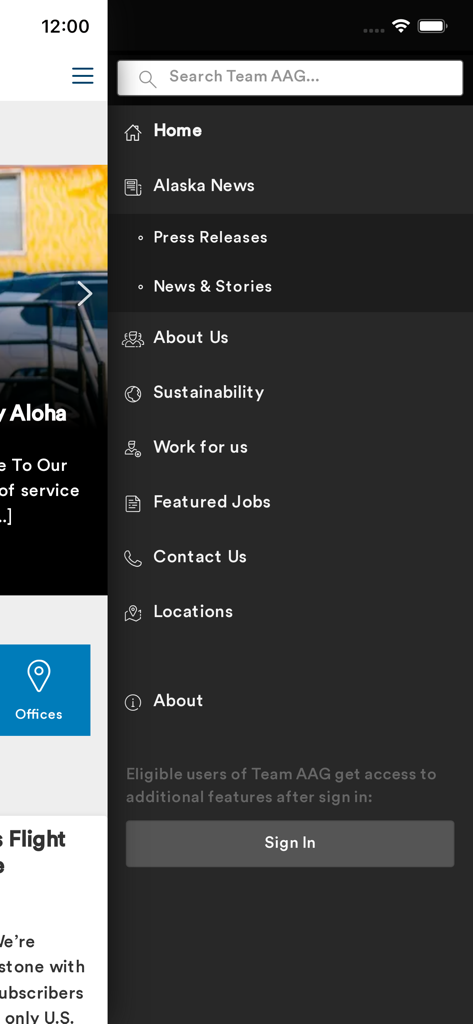The width and height of the screenshot is (473, 1024).
Task: Advance the carousel with right chevron
Action: (x=85, y=294)
